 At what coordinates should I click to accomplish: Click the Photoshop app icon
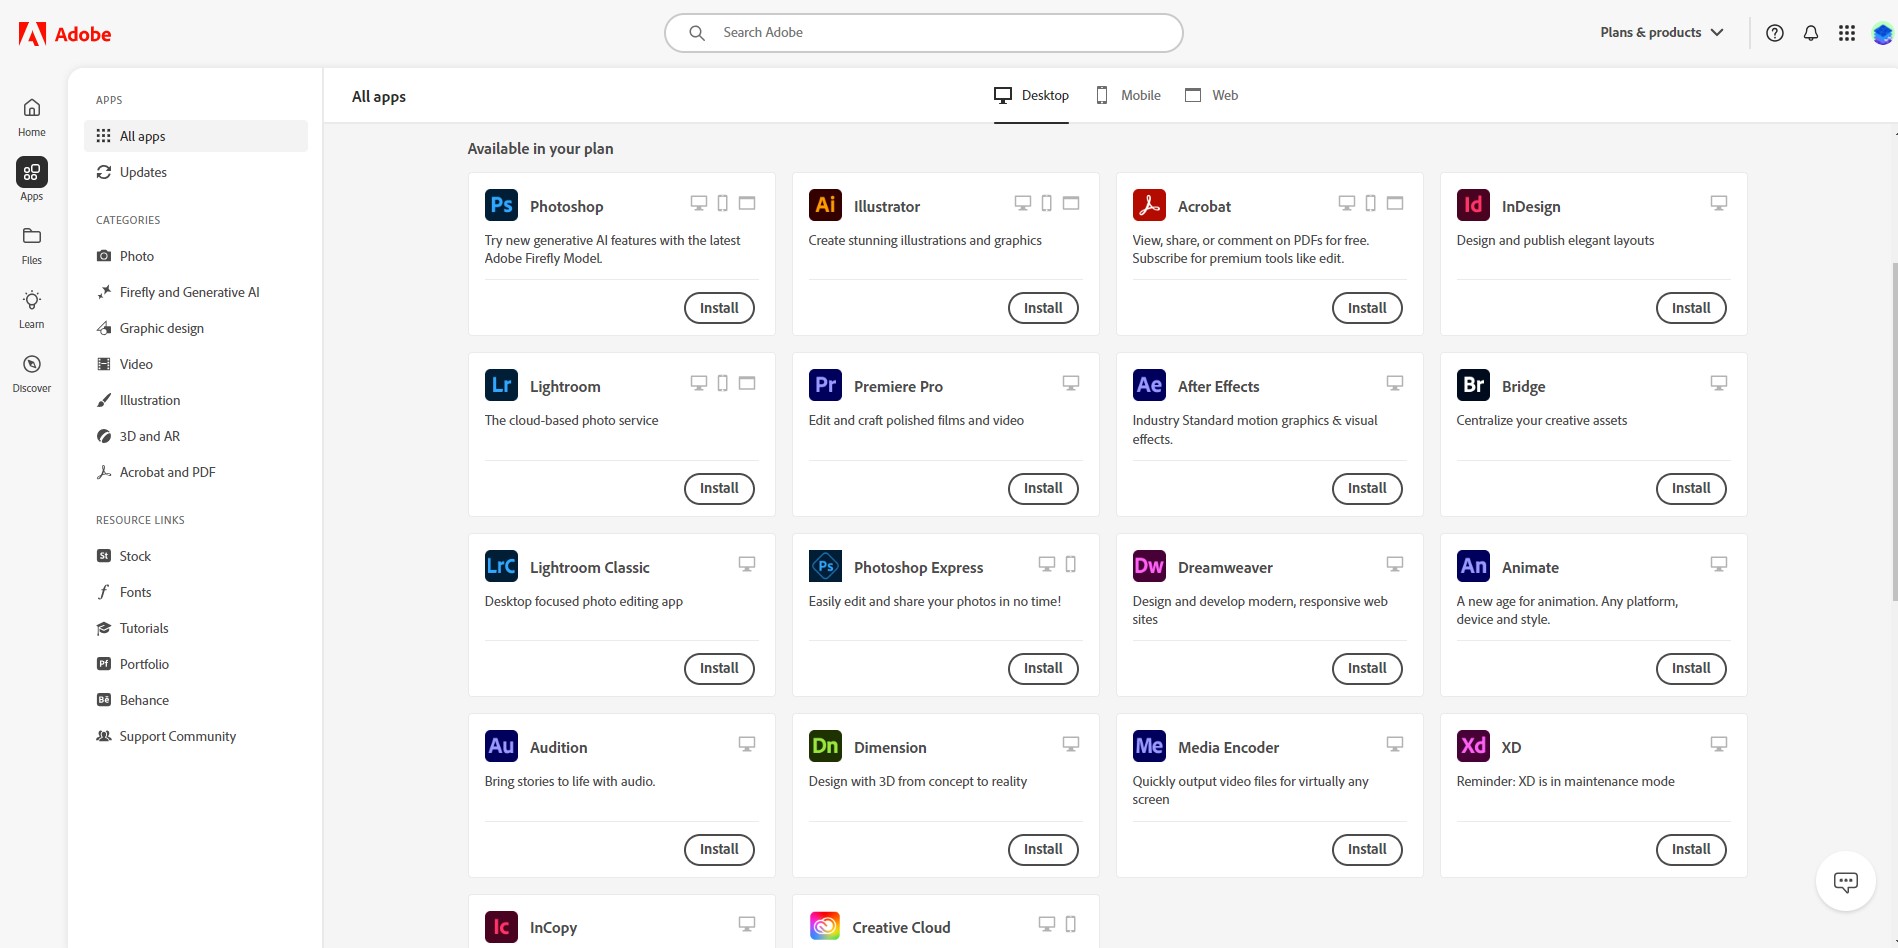[x=501, y=205]
